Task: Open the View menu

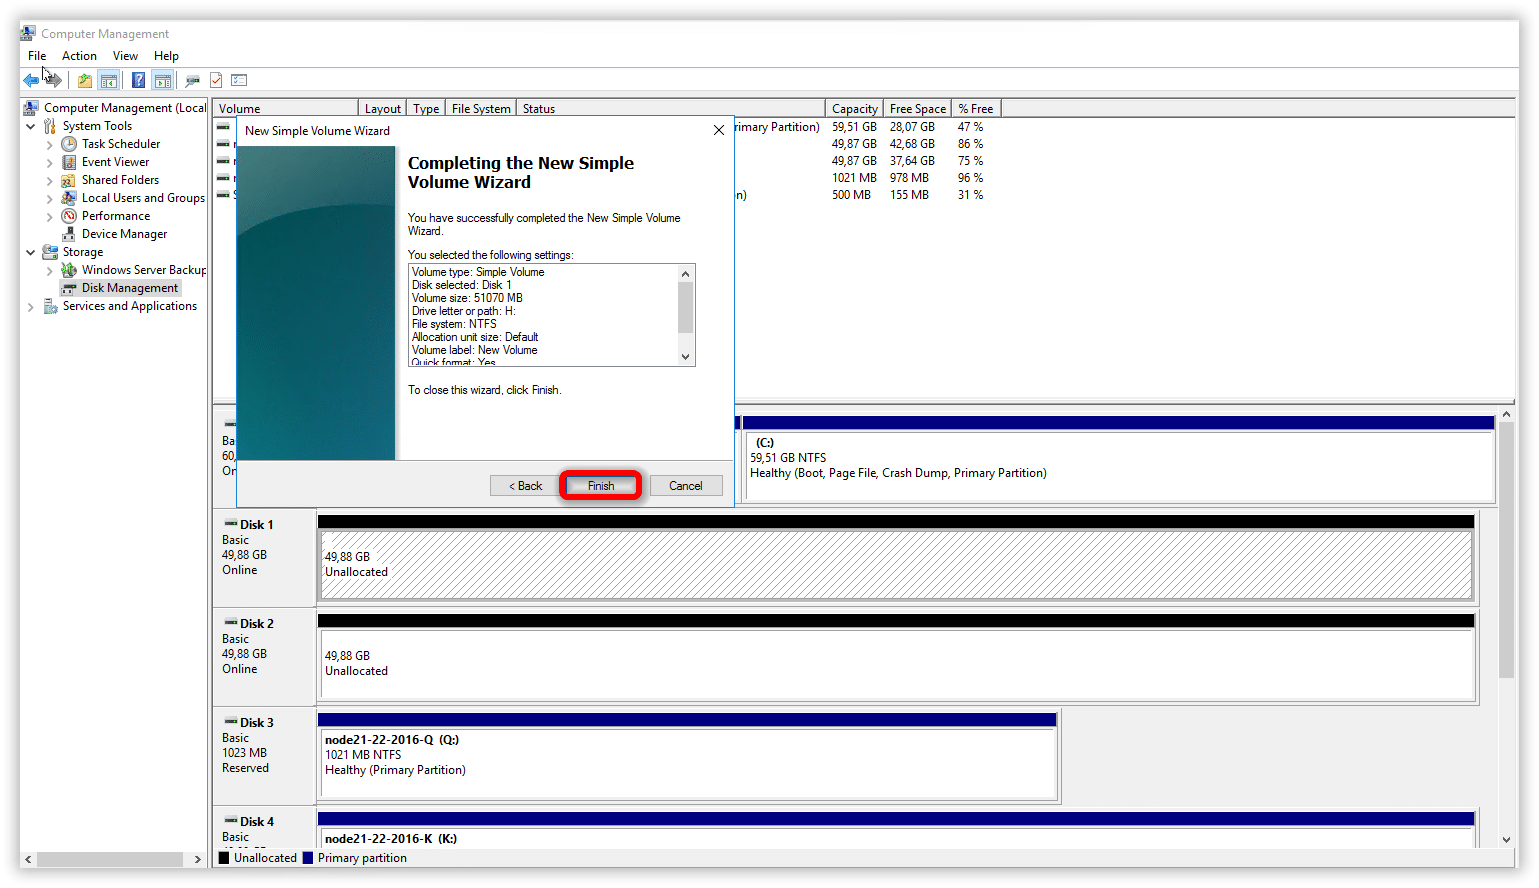Action: (125, 56)
